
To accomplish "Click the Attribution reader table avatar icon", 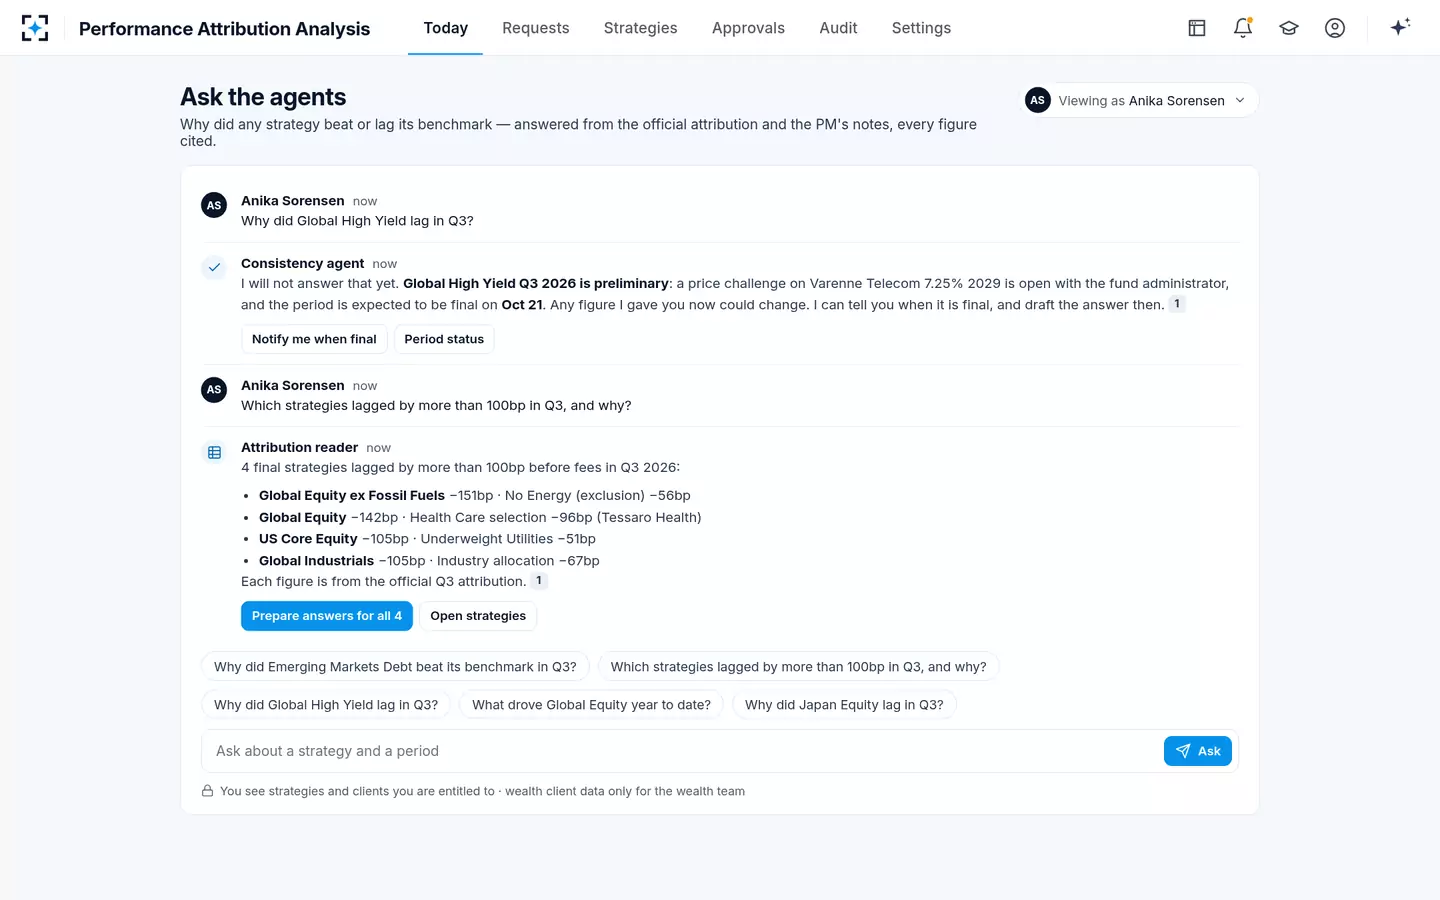I will [x=214, y=452].
